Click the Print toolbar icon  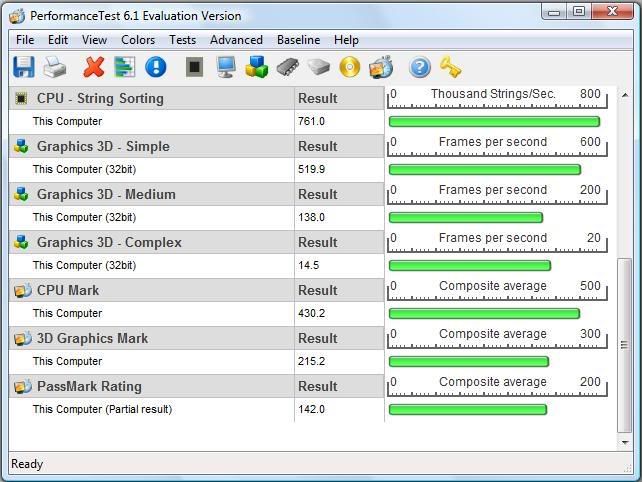point(55,67)
